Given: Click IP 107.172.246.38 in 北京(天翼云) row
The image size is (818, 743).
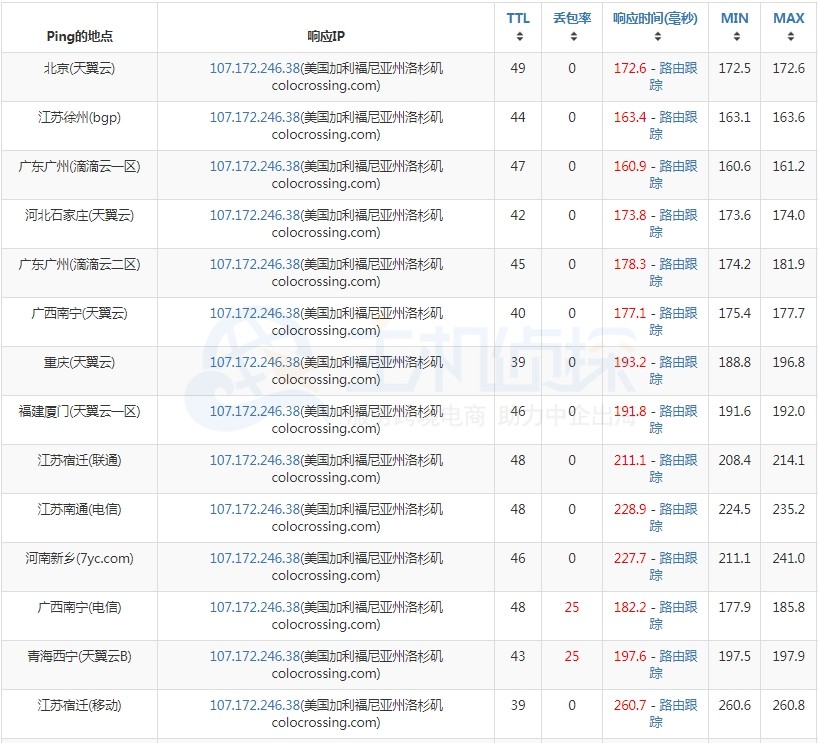Looking at the screenshot, I should coord(254,68).
